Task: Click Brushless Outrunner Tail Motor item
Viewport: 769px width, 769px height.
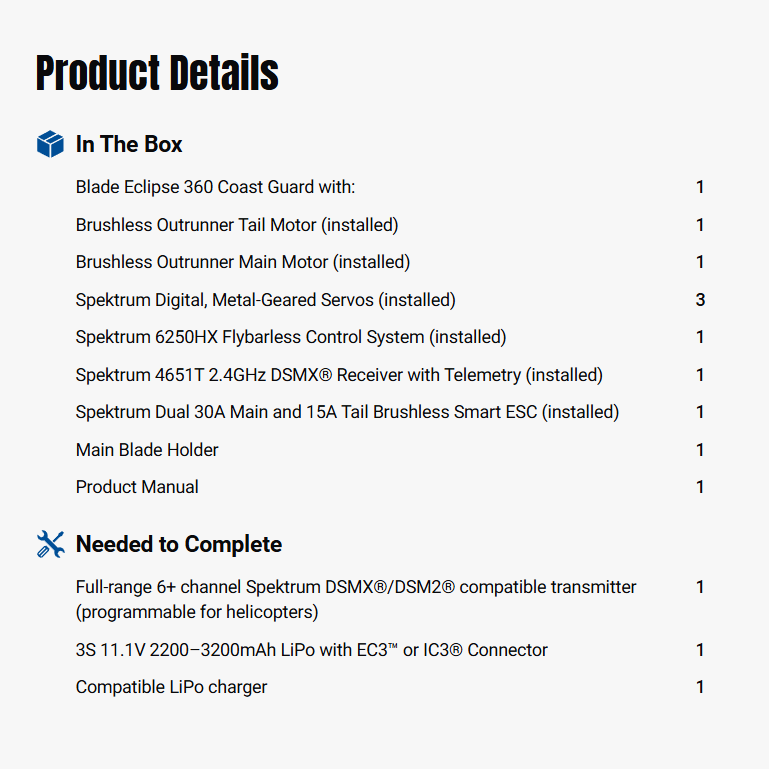Action: 237,225
